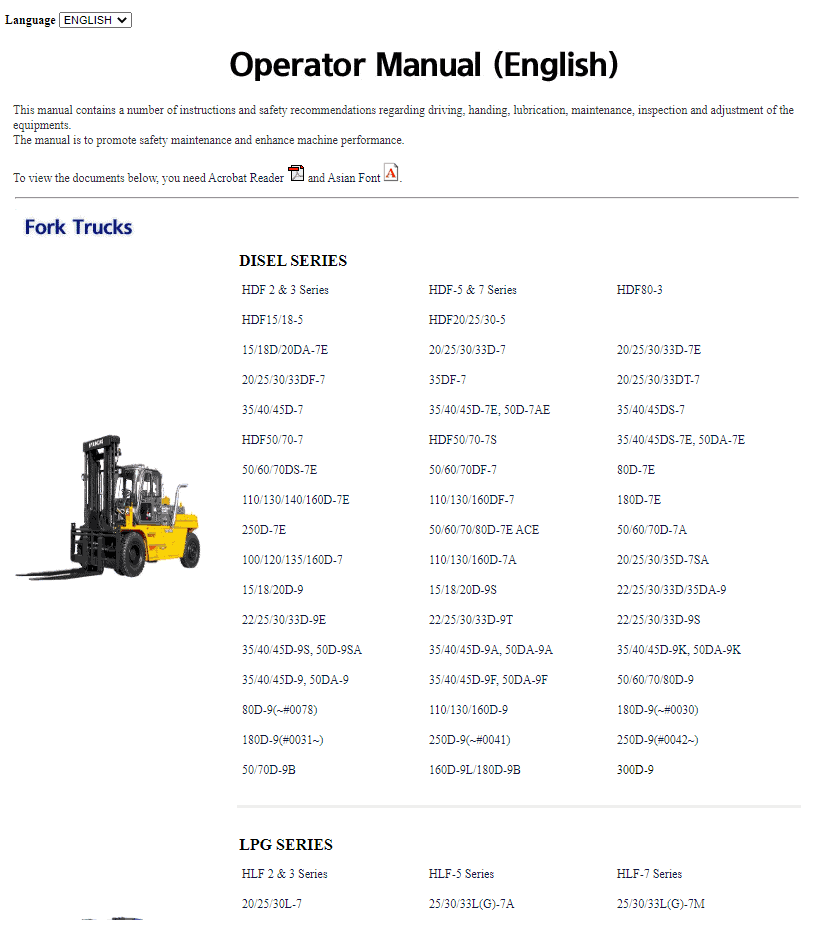Open the 250D-9(~#0041) manual
The image size is (828, 934).
point(469,740)
